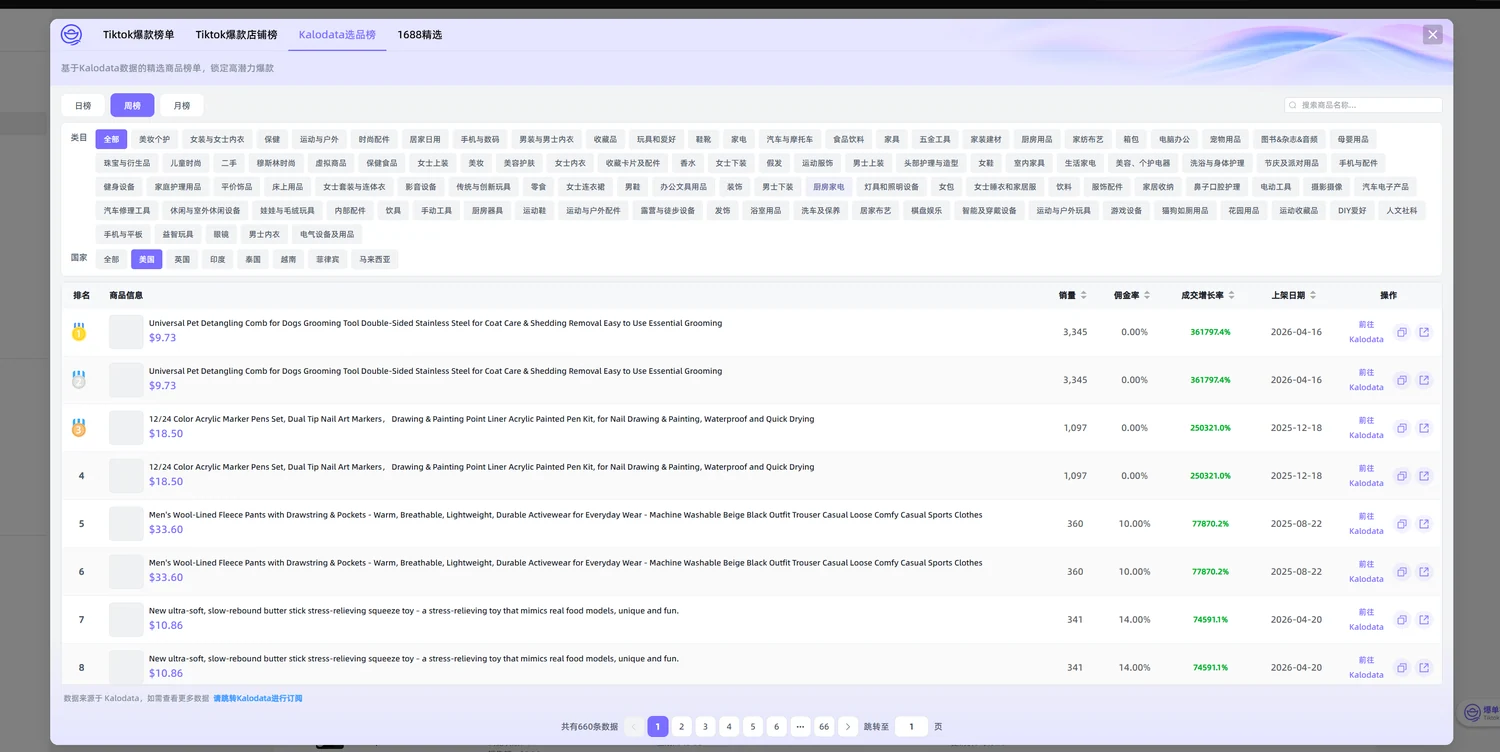The width and height of the screenshot is (1500, 752).
Task: Open the external link icon for the rank 6 row
Action: coord(1424,572)
